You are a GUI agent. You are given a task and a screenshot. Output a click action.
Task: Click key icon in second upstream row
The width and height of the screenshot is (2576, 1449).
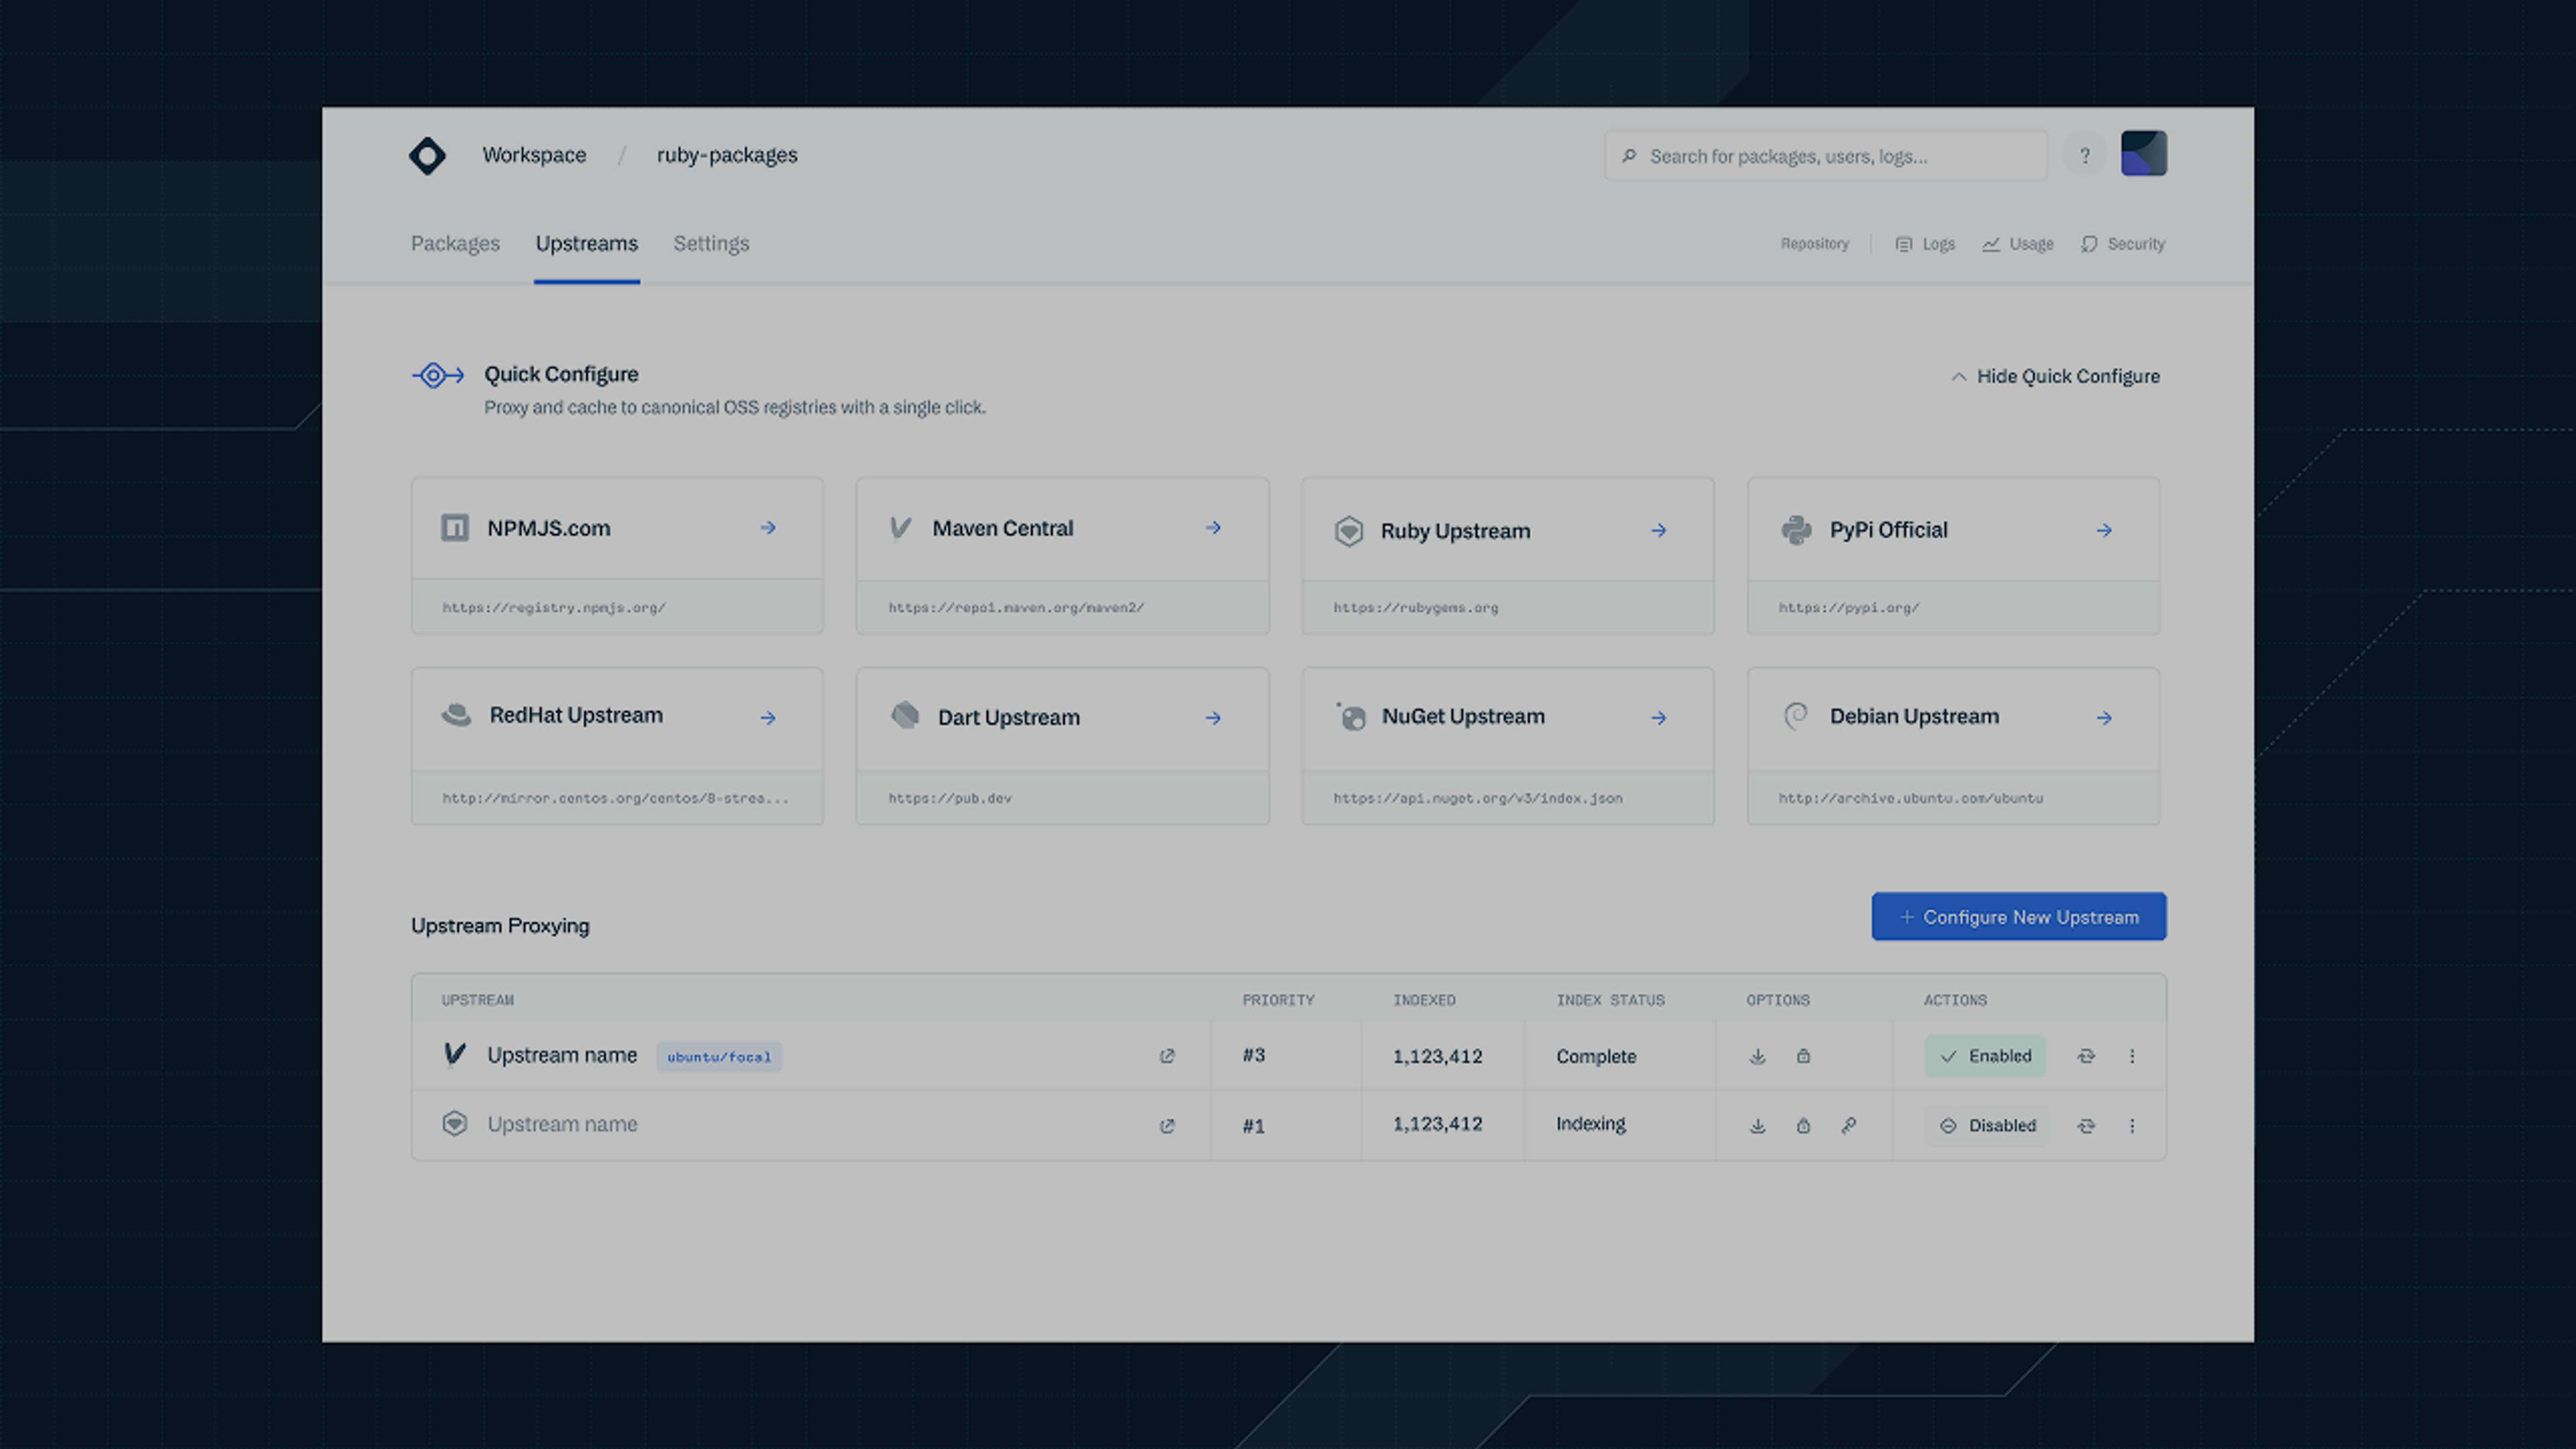pos(1849,1126)
